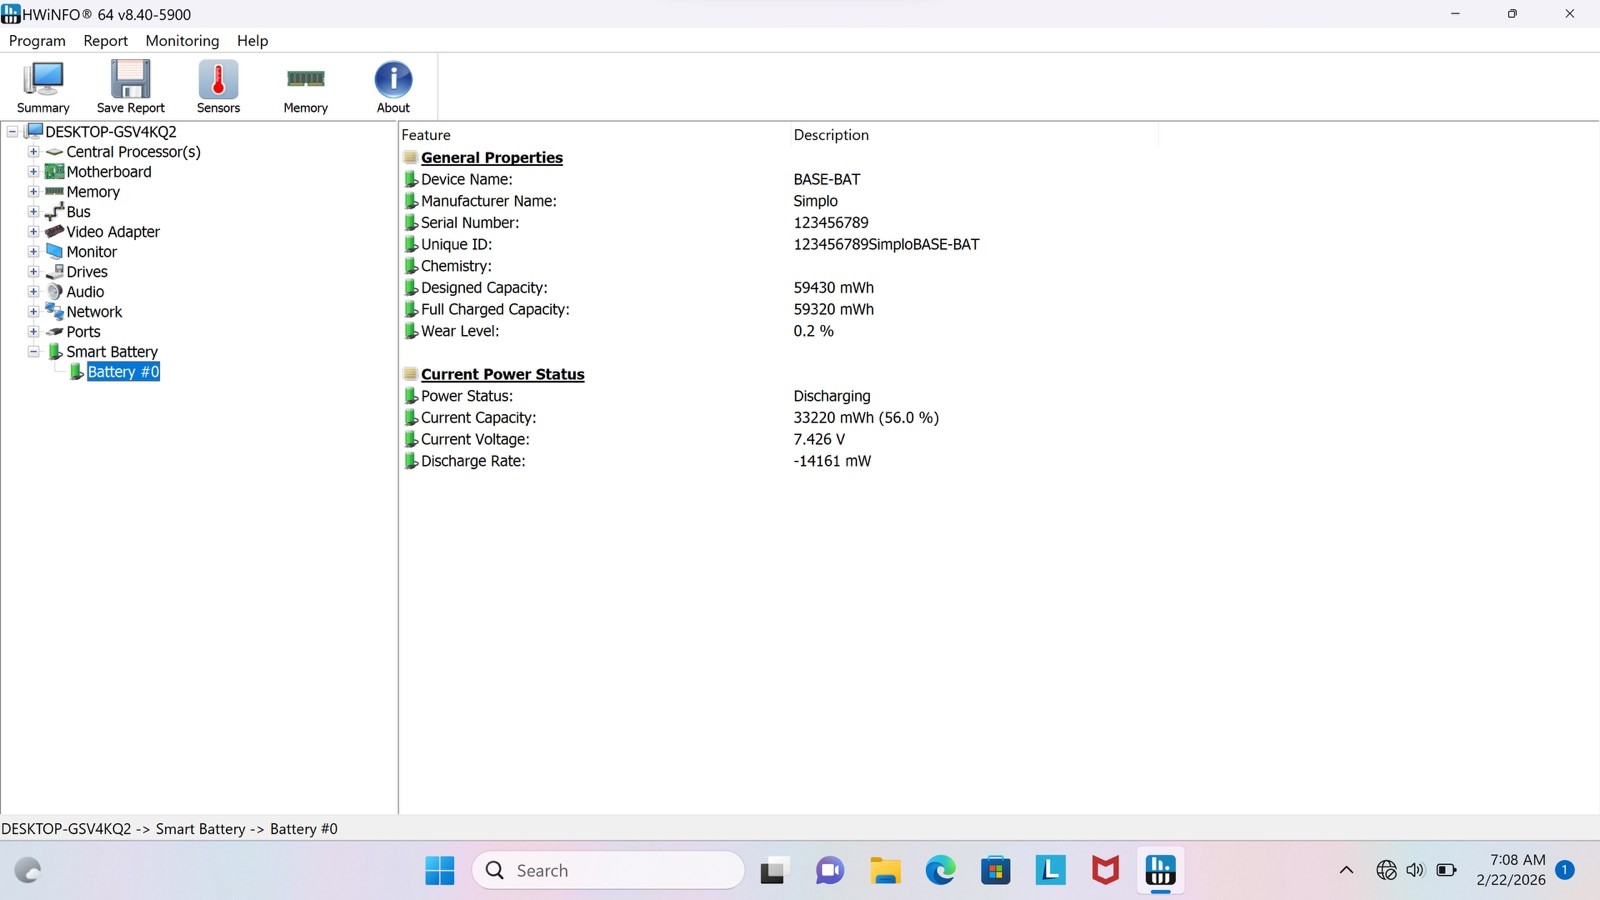
Task: Expand the Audio tree node
Action: 33,292
